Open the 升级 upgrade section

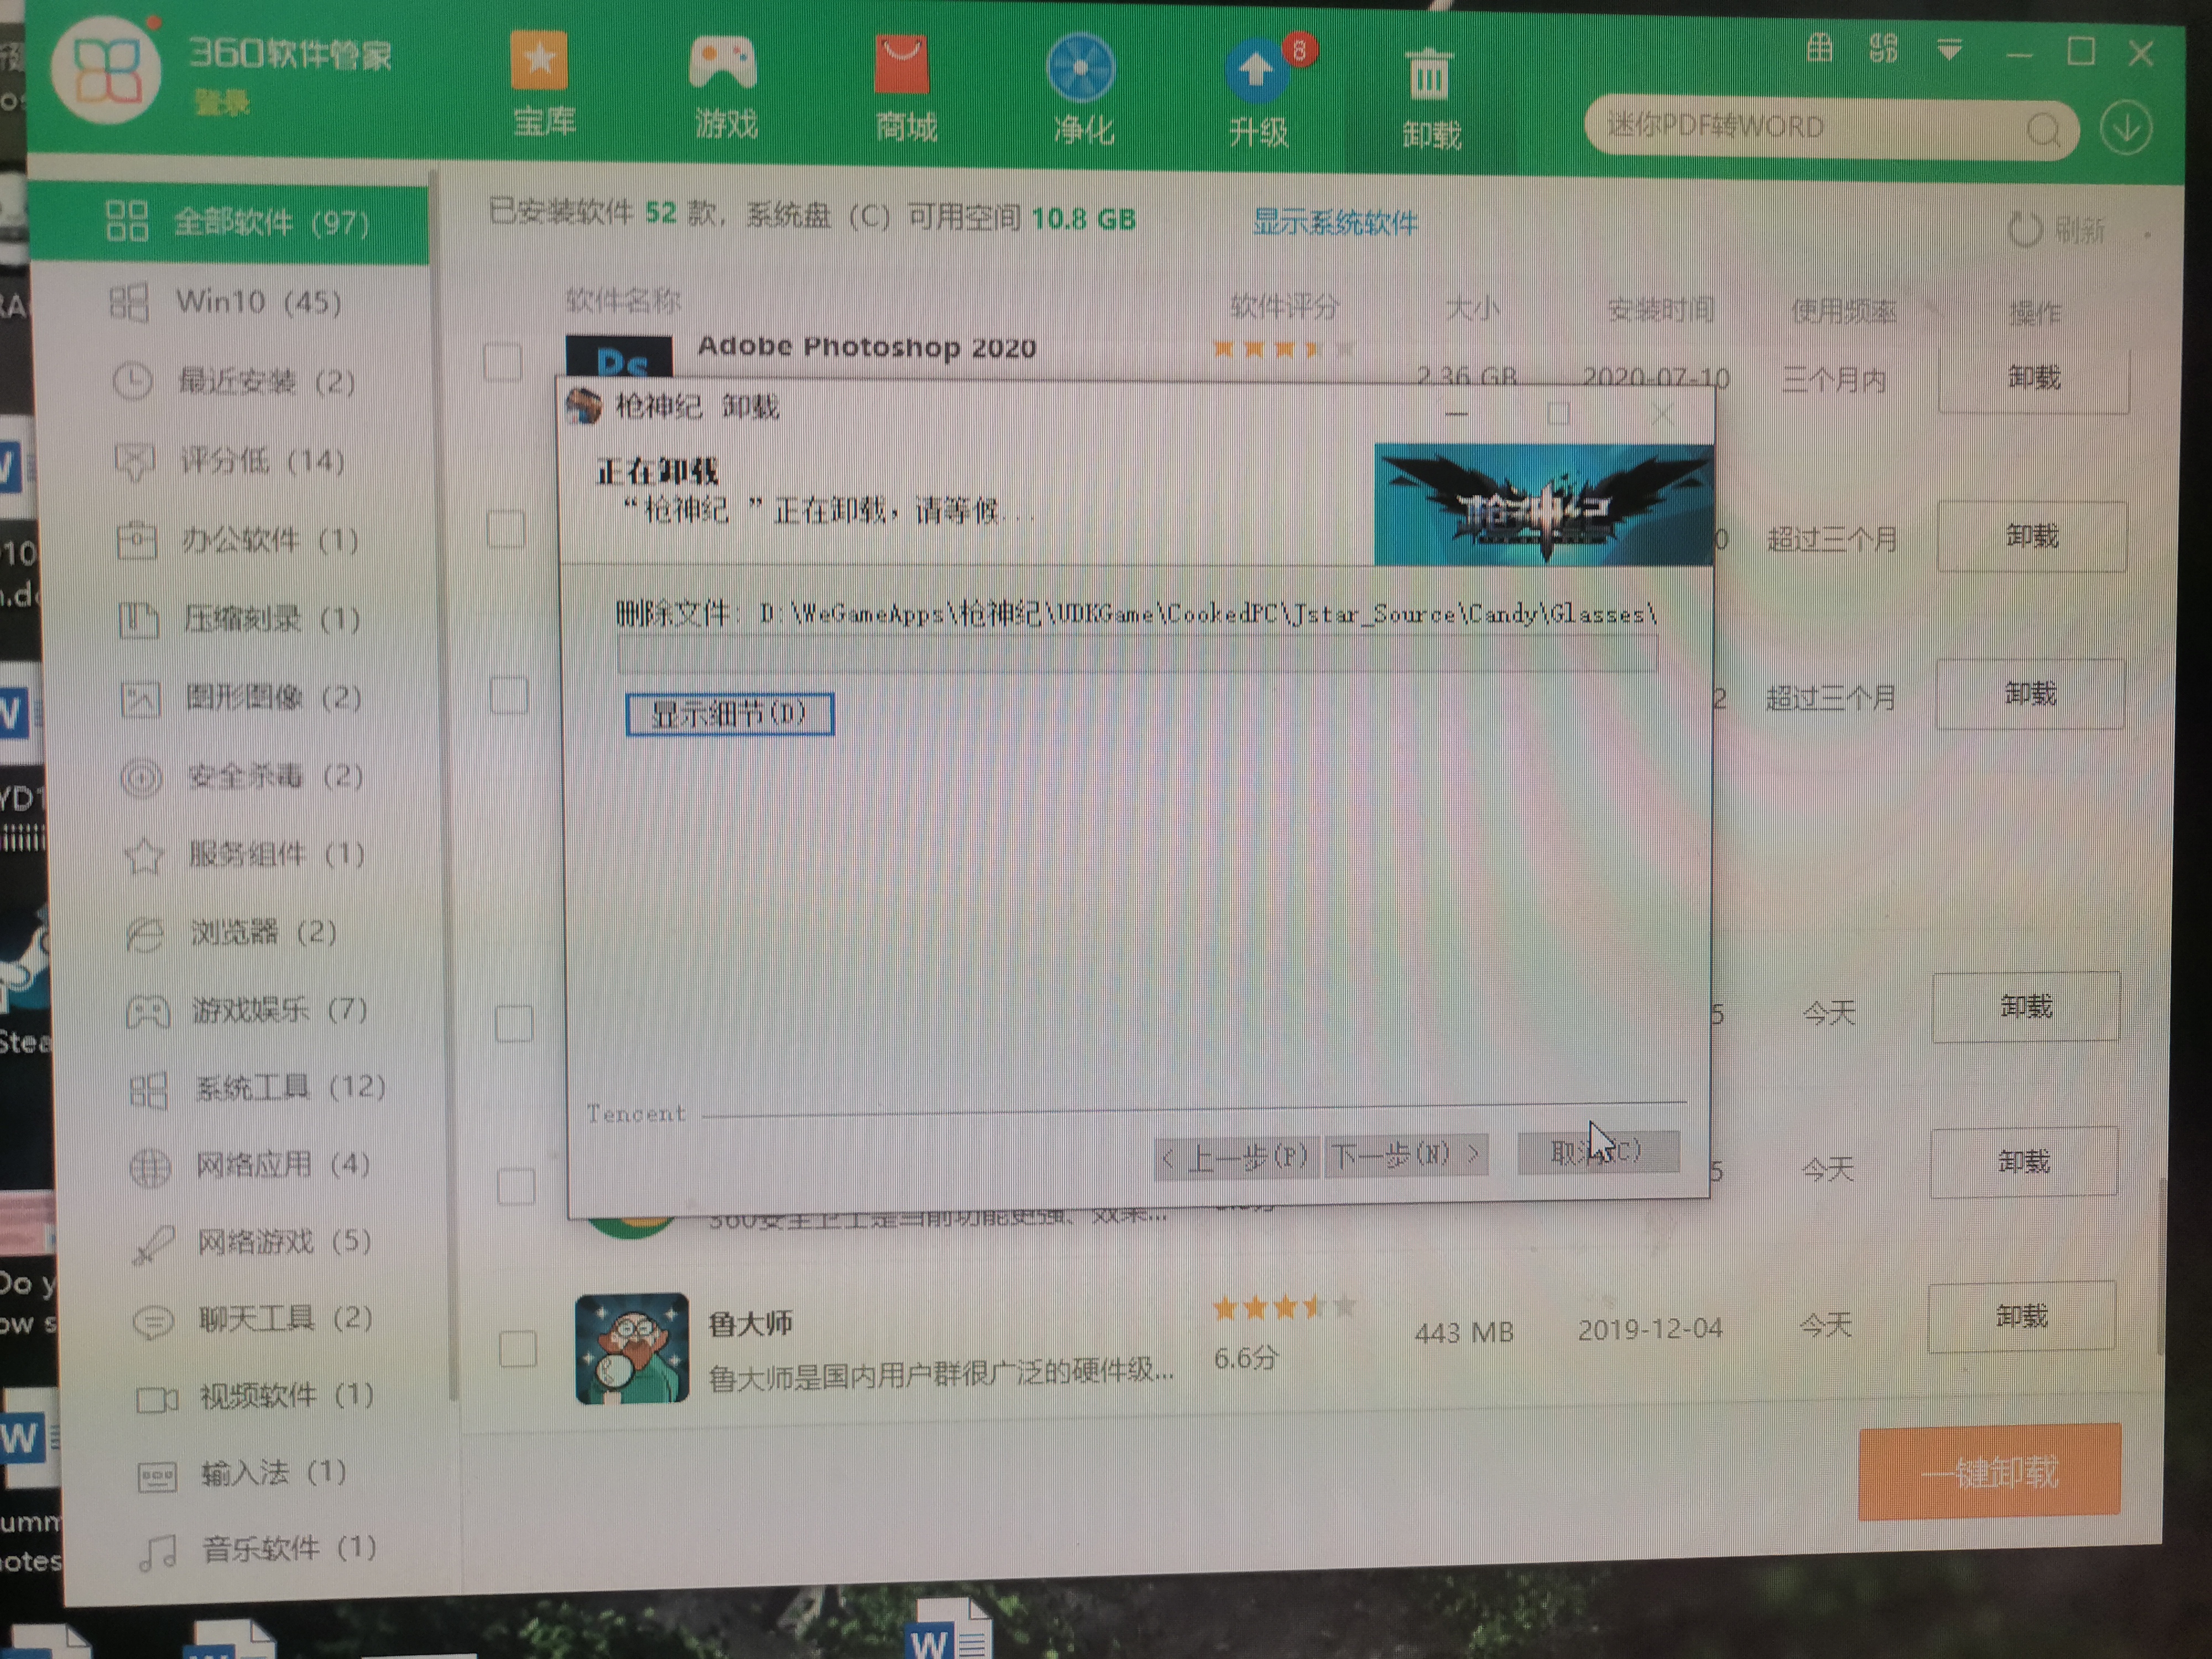(1258, 93)
